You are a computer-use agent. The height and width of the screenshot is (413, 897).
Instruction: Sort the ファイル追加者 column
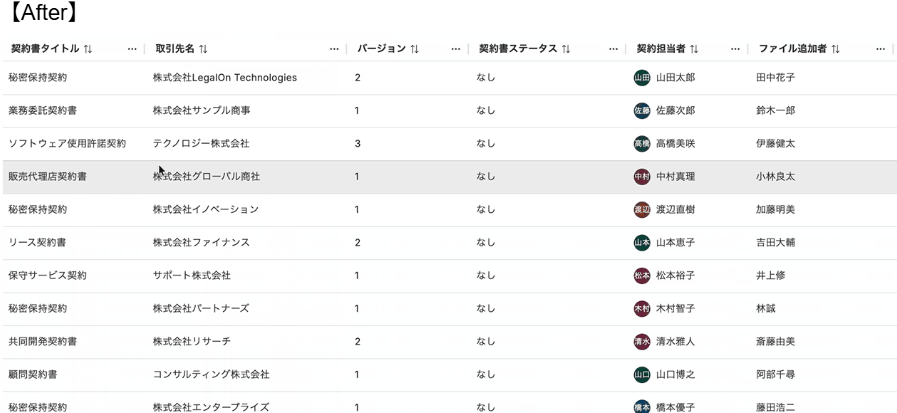point(835,49)
